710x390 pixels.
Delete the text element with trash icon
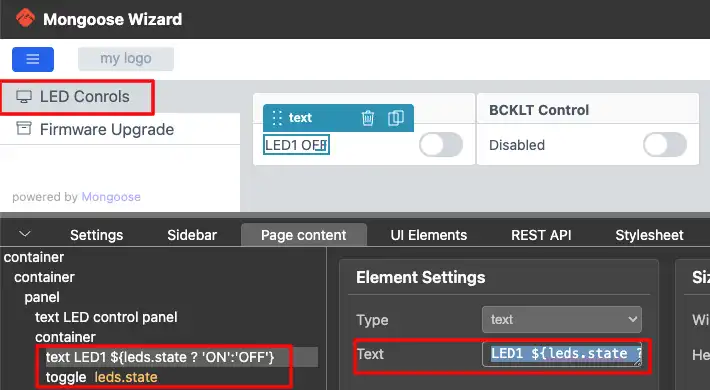(x=368, y=118)
